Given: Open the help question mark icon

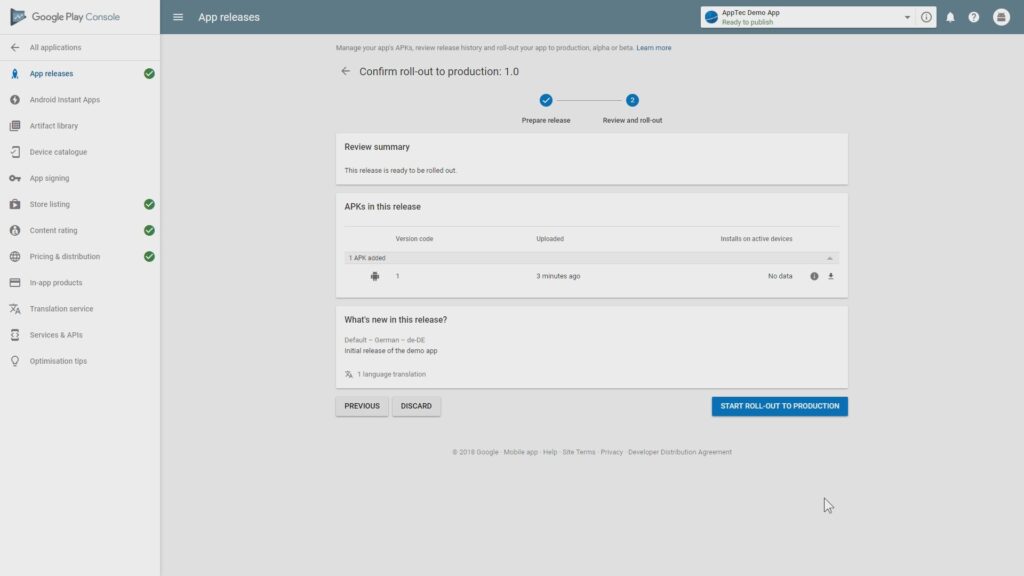Looking at the screenshot, I should coord(973,17).
